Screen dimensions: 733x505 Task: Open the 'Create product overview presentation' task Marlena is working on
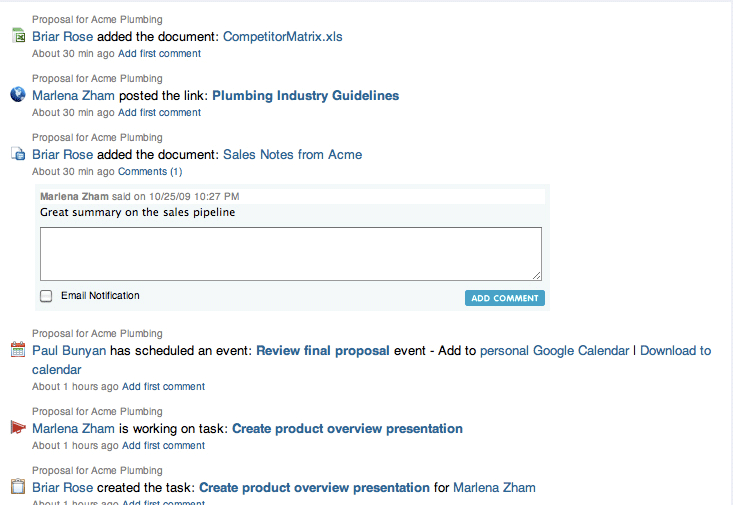pyautogui.click(x=347, y=428)
